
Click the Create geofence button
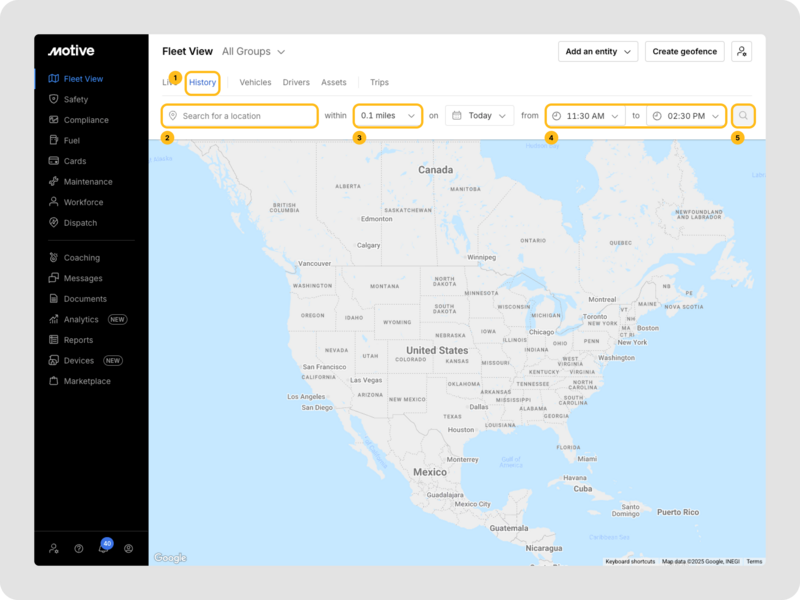click(x=685, y=52)
